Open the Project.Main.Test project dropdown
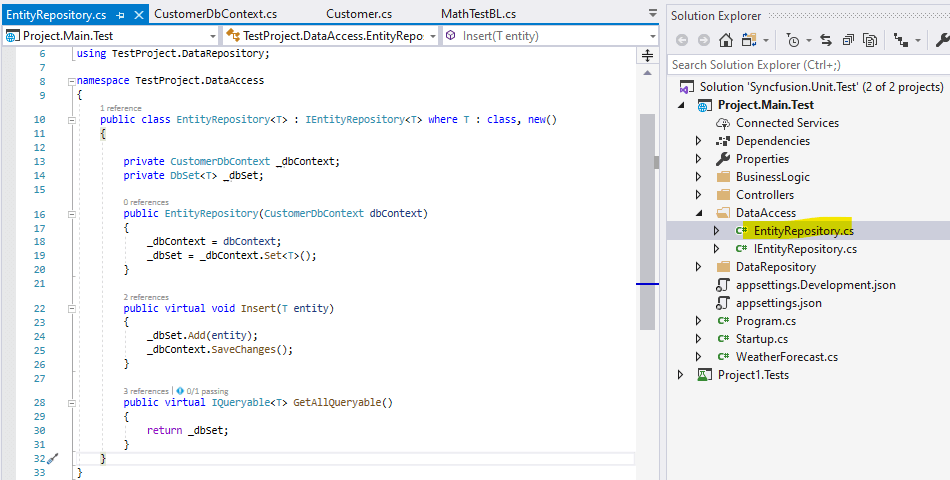The height and width of the screenshot is (480, 950). 211,36
